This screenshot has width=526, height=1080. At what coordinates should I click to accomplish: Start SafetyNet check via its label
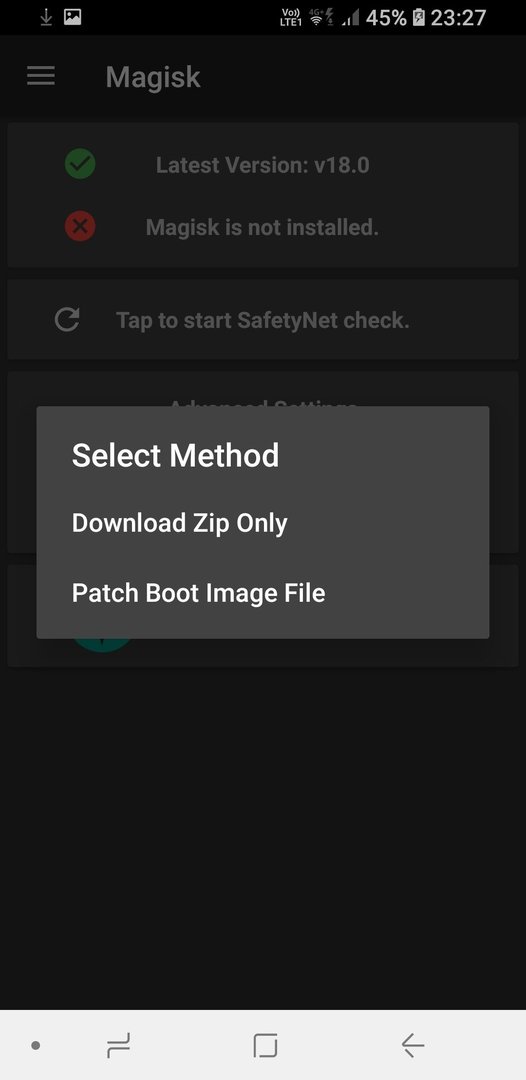point(262,320)
